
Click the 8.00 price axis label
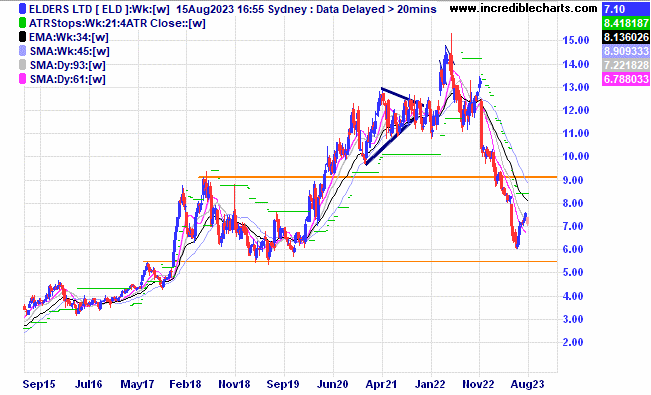coord(573,203)
